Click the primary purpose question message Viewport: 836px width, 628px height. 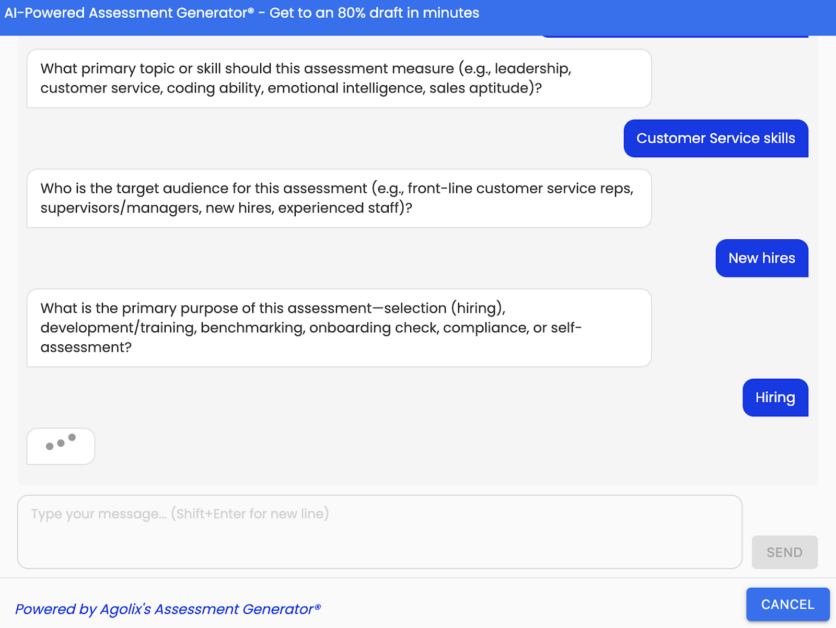[338, 328]
